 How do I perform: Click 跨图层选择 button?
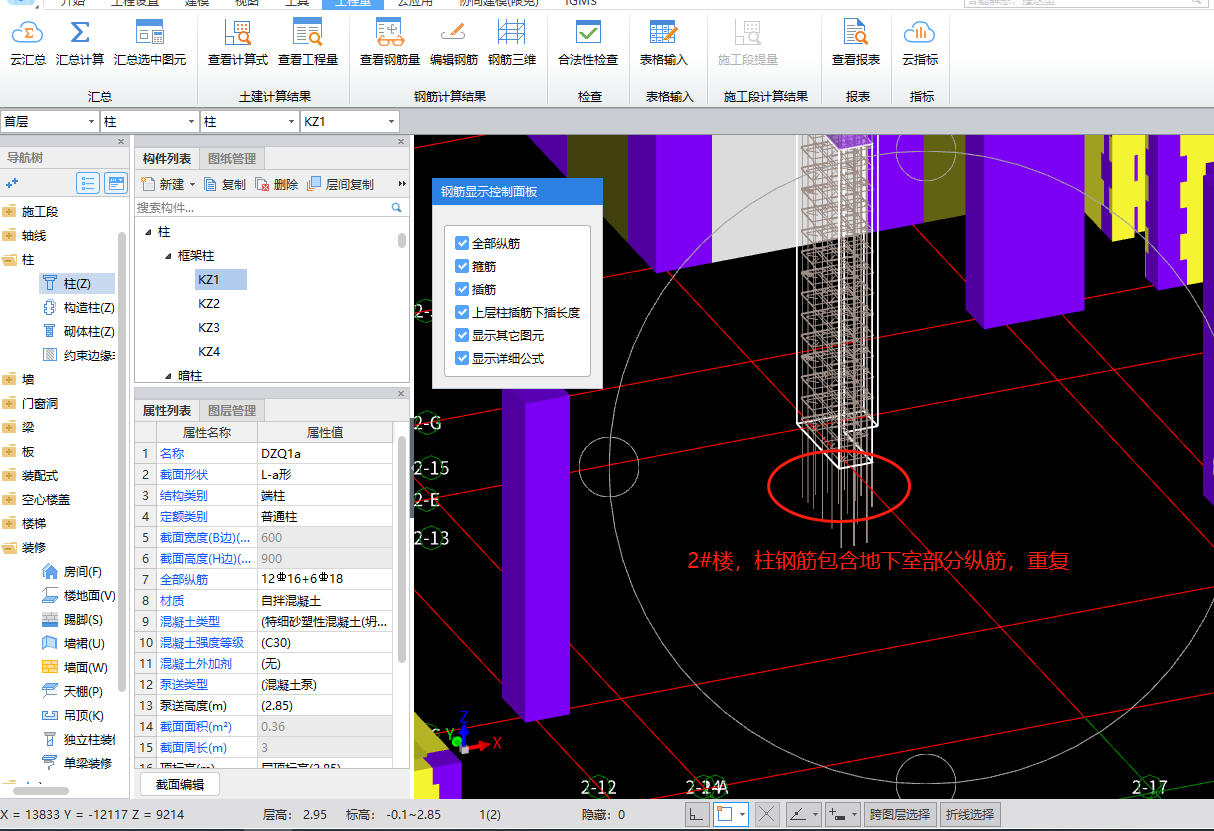pos(899,814)
